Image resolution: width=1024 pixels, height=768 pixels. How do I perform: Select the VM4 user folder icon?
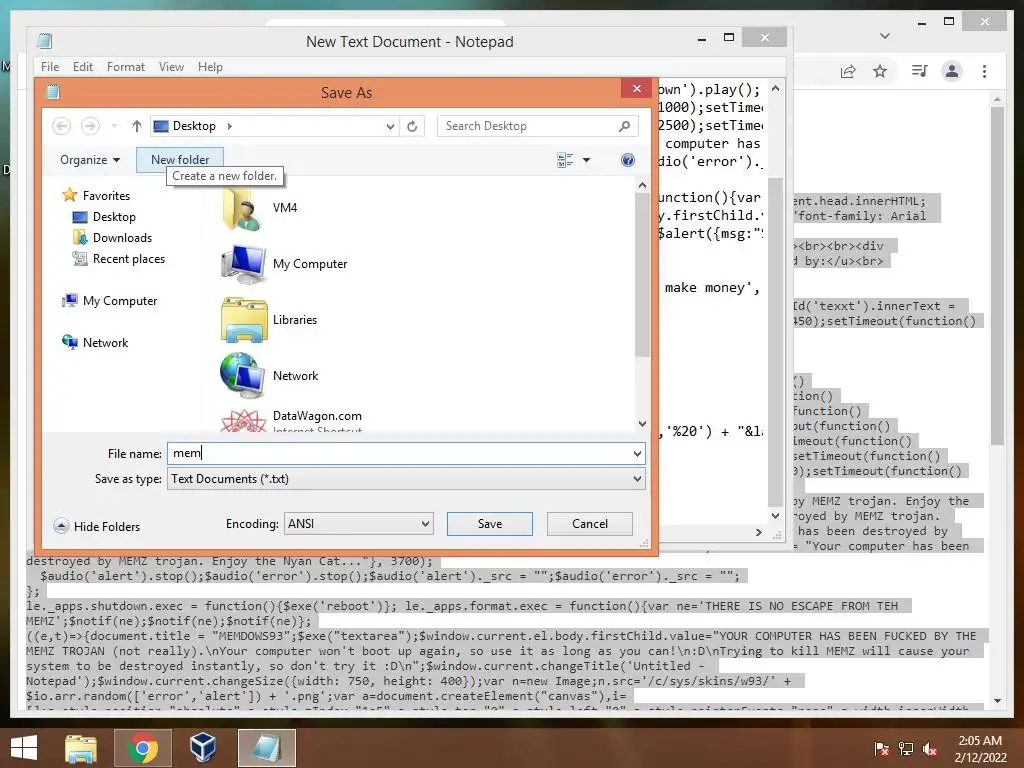[242, 208]
